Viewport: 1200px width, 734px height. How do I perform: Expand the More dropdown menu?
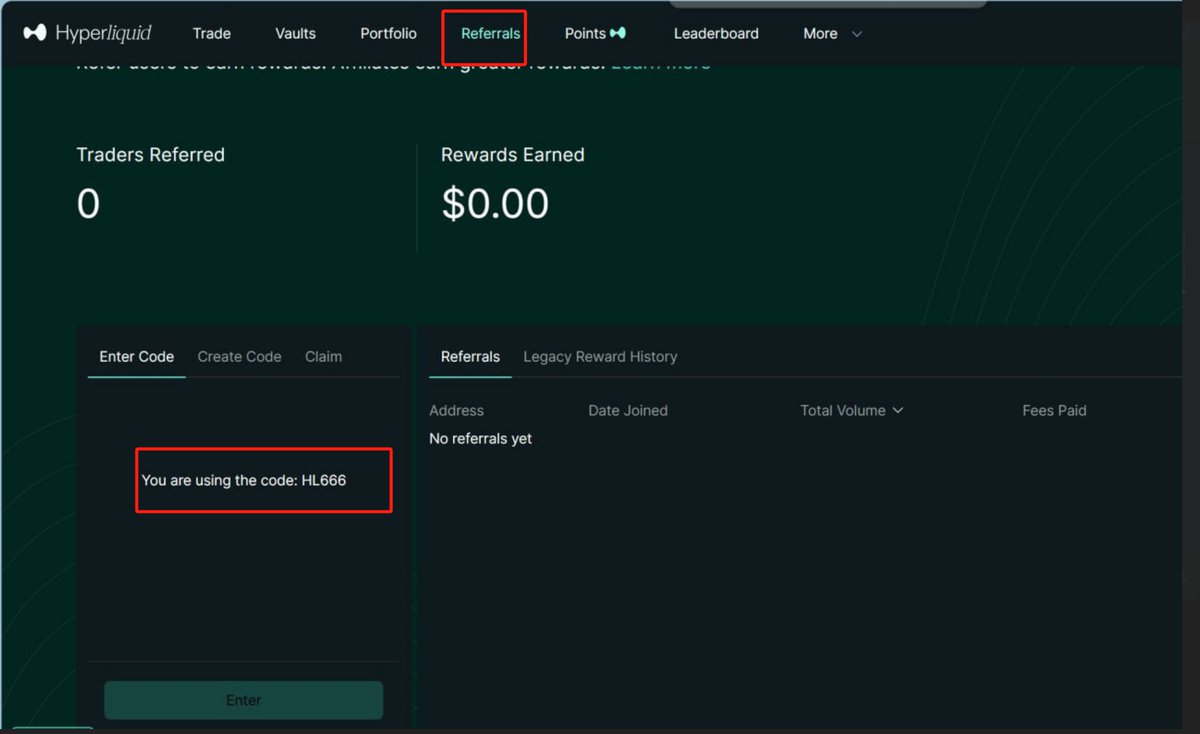click(832, 33)
